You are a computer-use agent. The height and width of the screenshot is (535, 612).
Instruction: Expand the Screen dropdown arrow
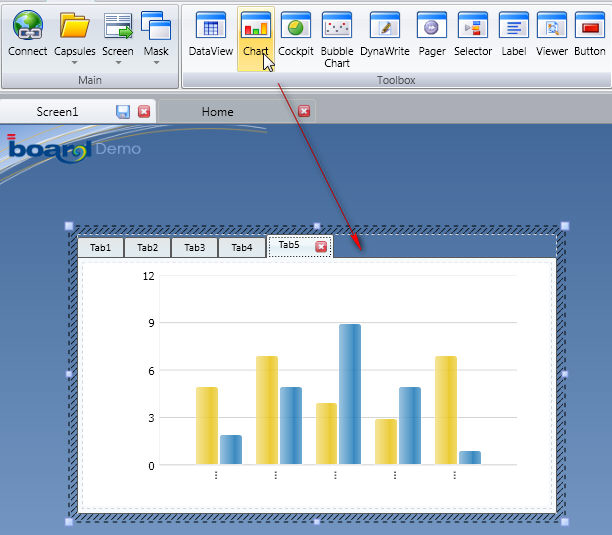[x=118, y=62]
